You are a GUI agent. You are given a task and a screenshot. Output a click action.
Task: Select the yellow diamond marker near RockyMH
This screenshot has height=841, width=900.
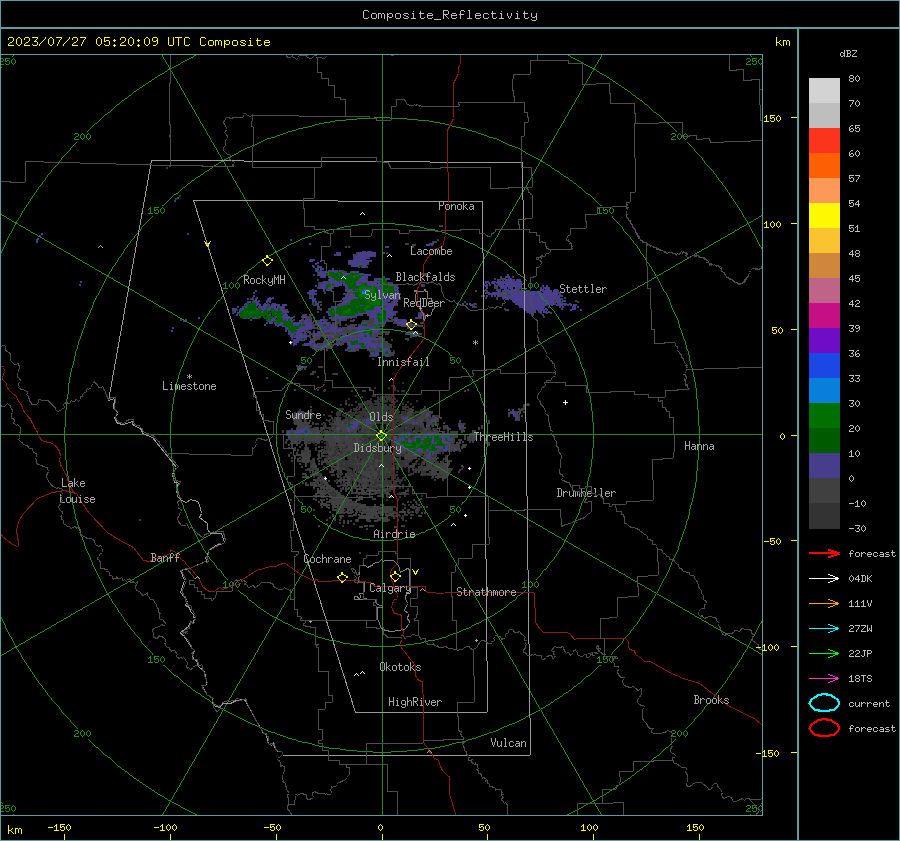point(267,261)
